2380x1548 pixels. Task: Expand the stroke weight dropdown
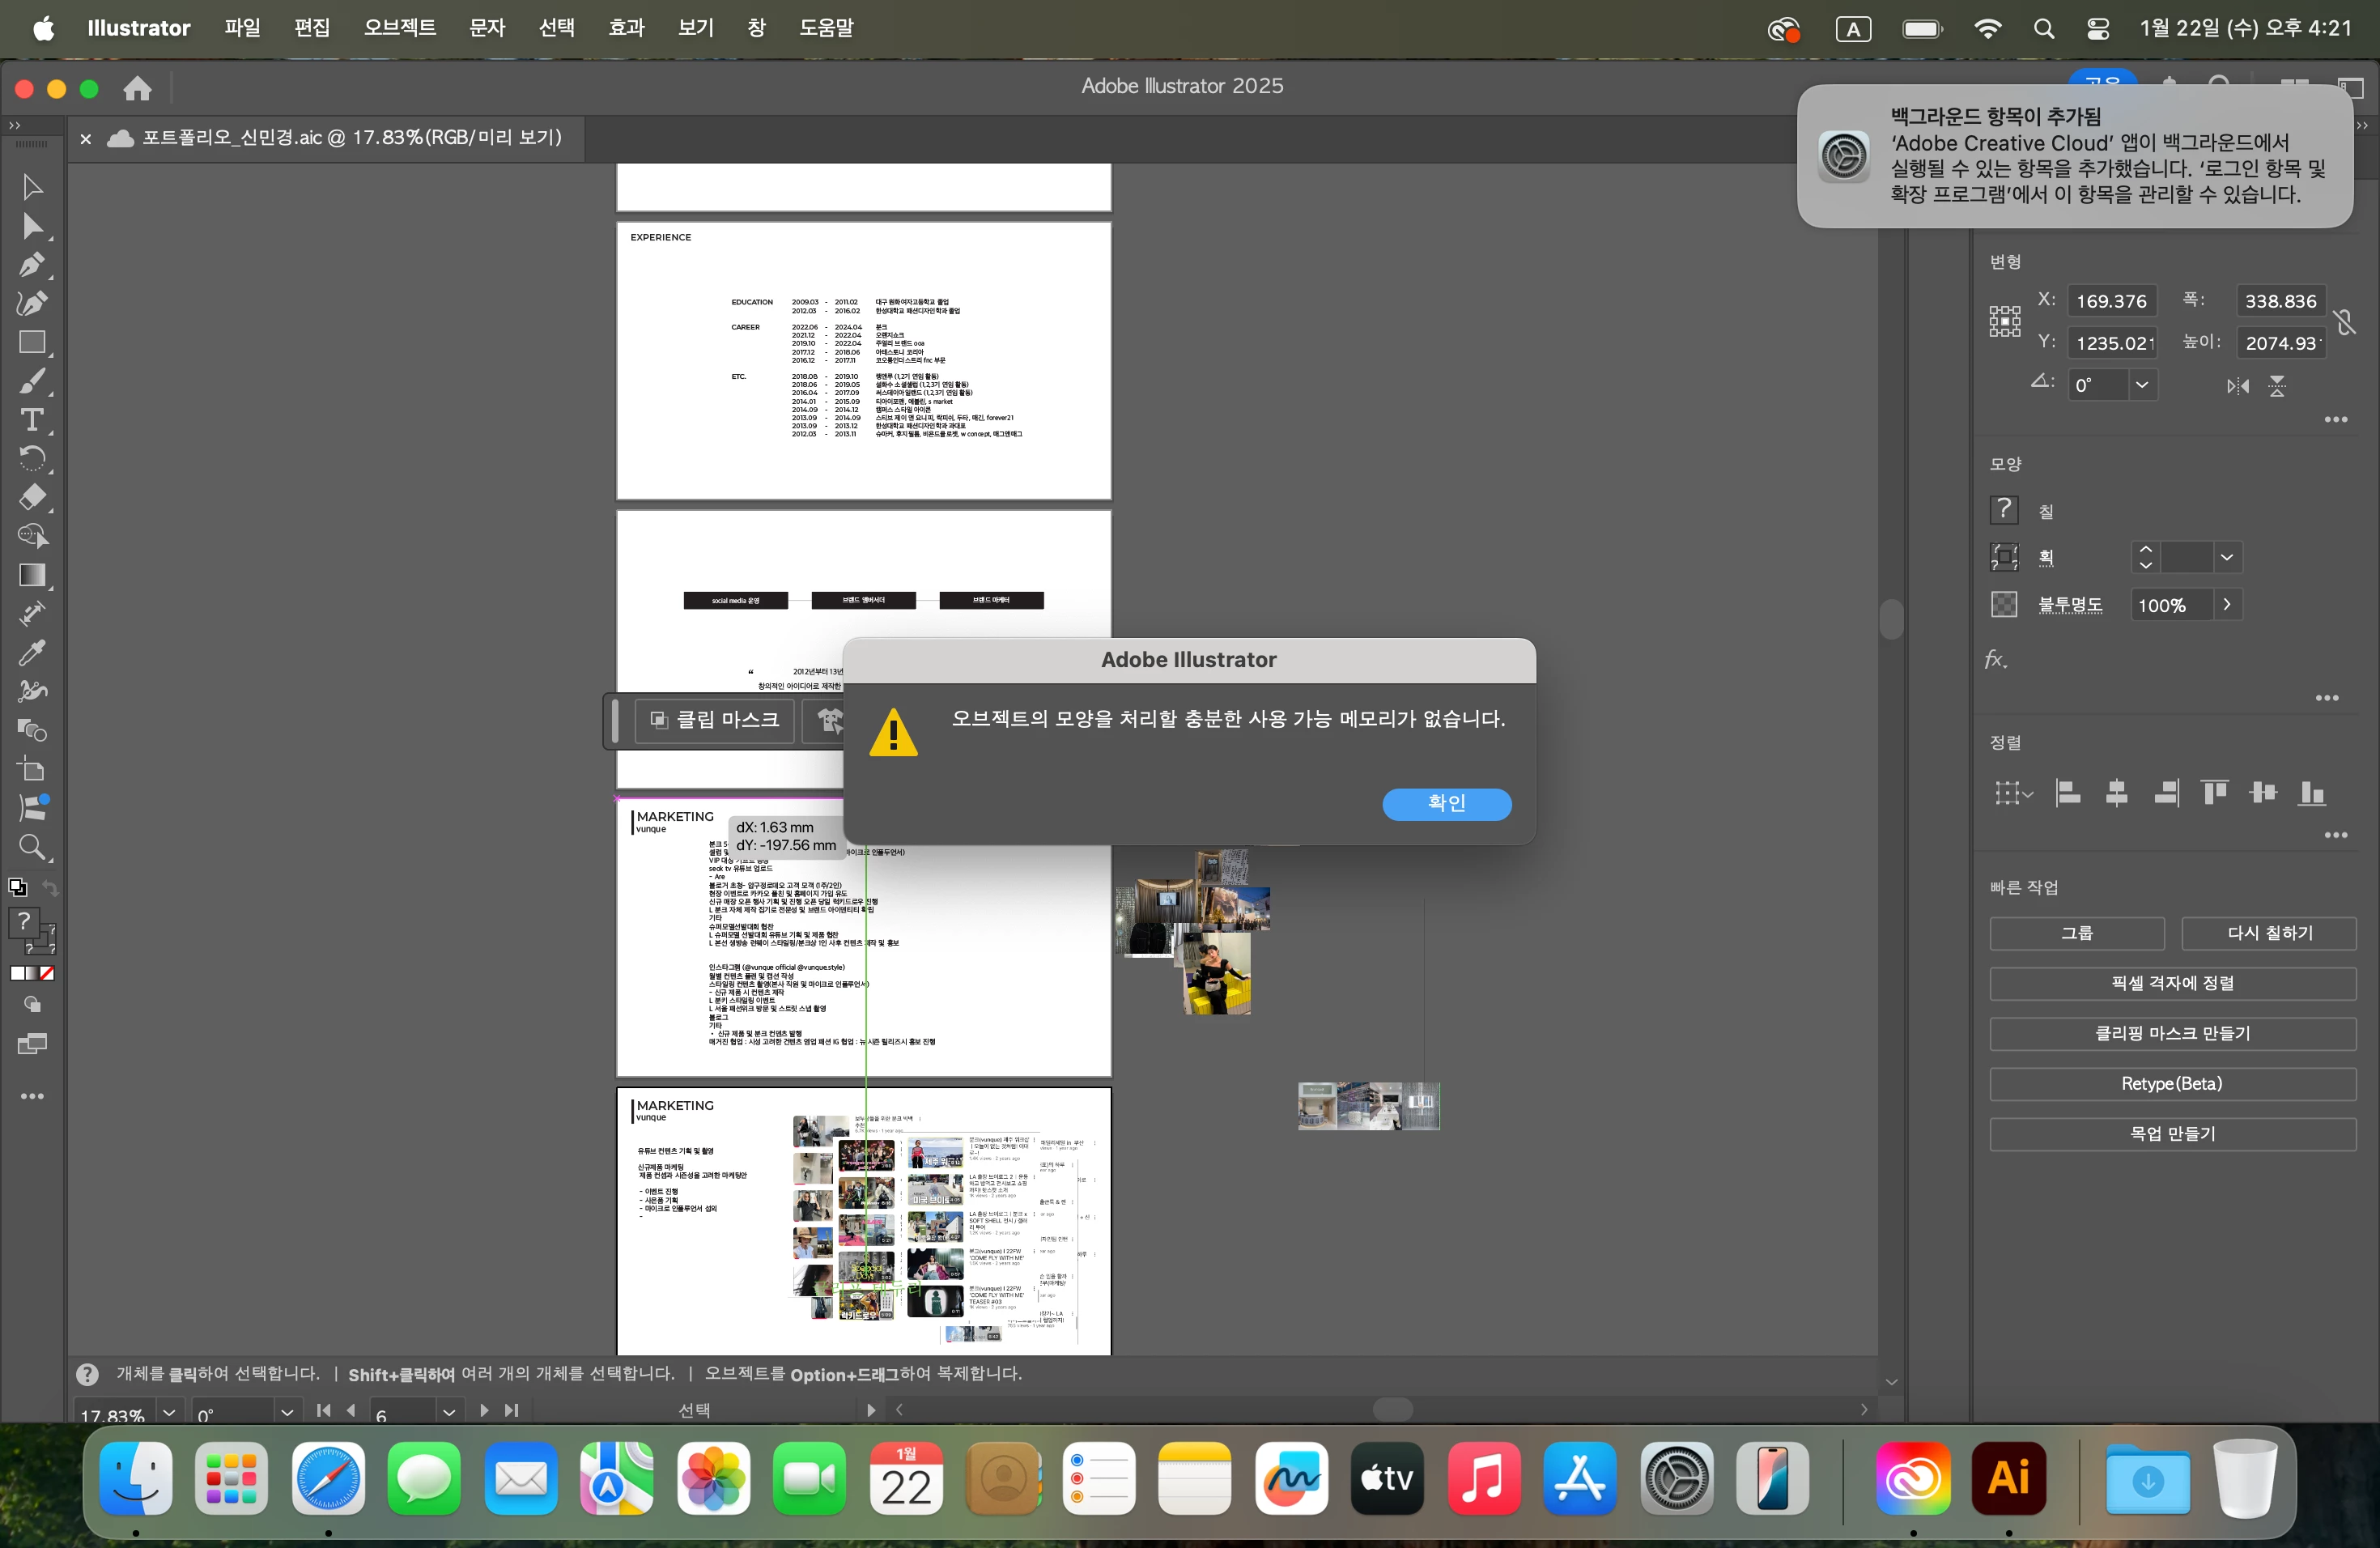[x=2226, y=558]
